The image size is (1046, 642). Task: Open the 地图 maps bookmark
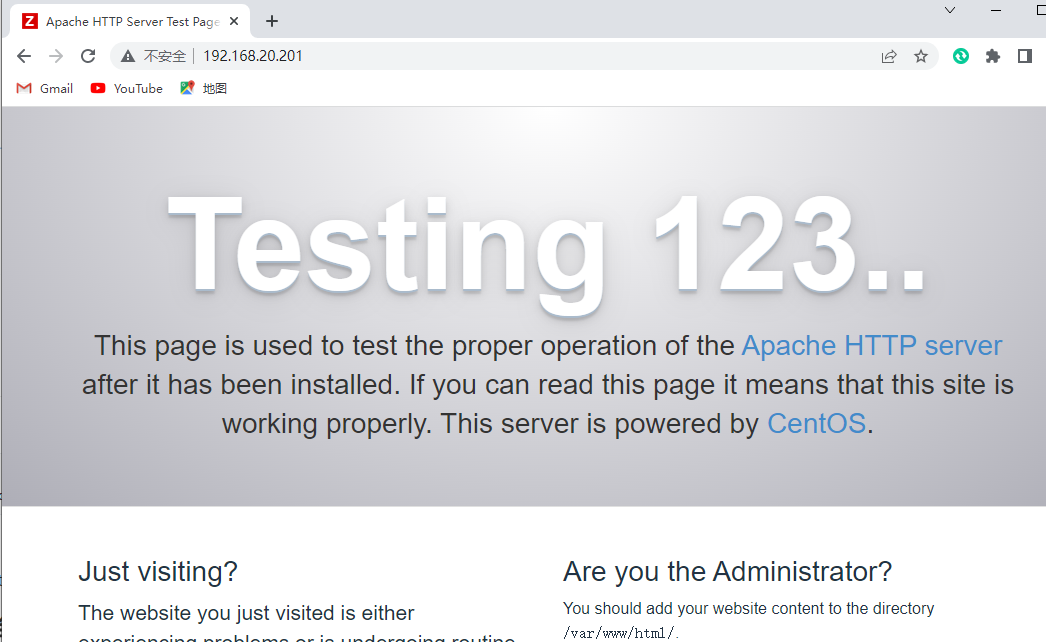pyautogui.click(x=204, y=88)
